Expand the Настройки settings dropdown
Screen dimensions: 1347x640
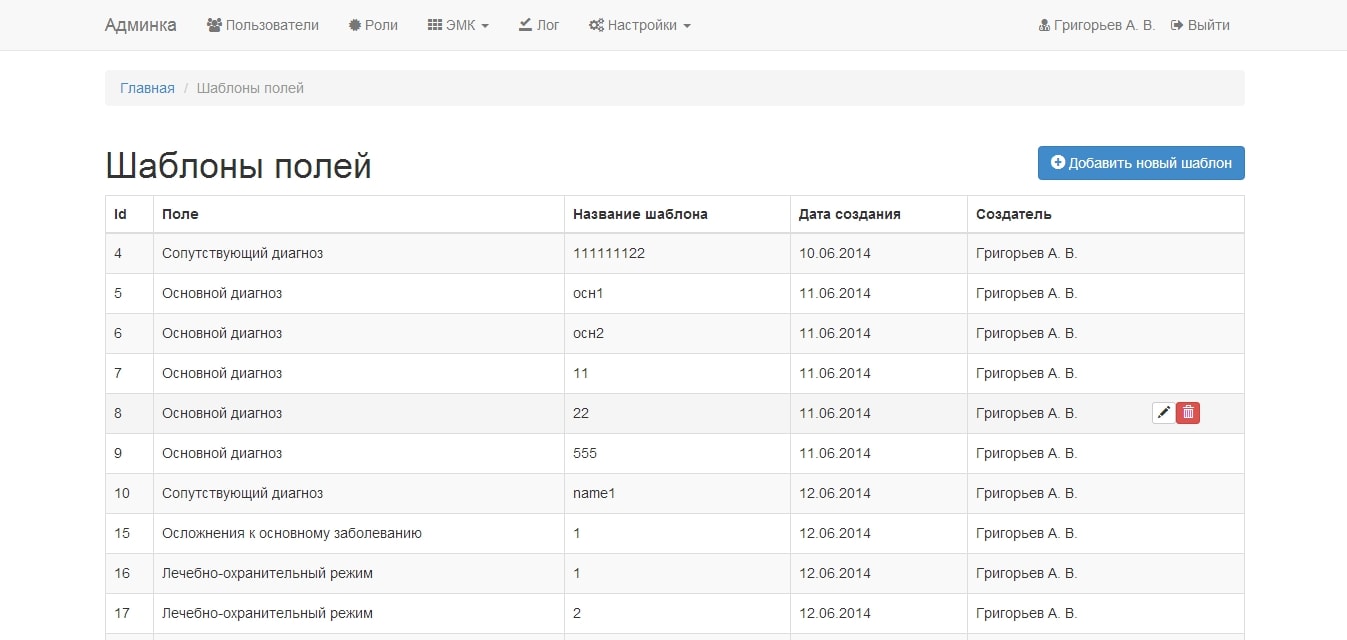click(x=640, y=25)
